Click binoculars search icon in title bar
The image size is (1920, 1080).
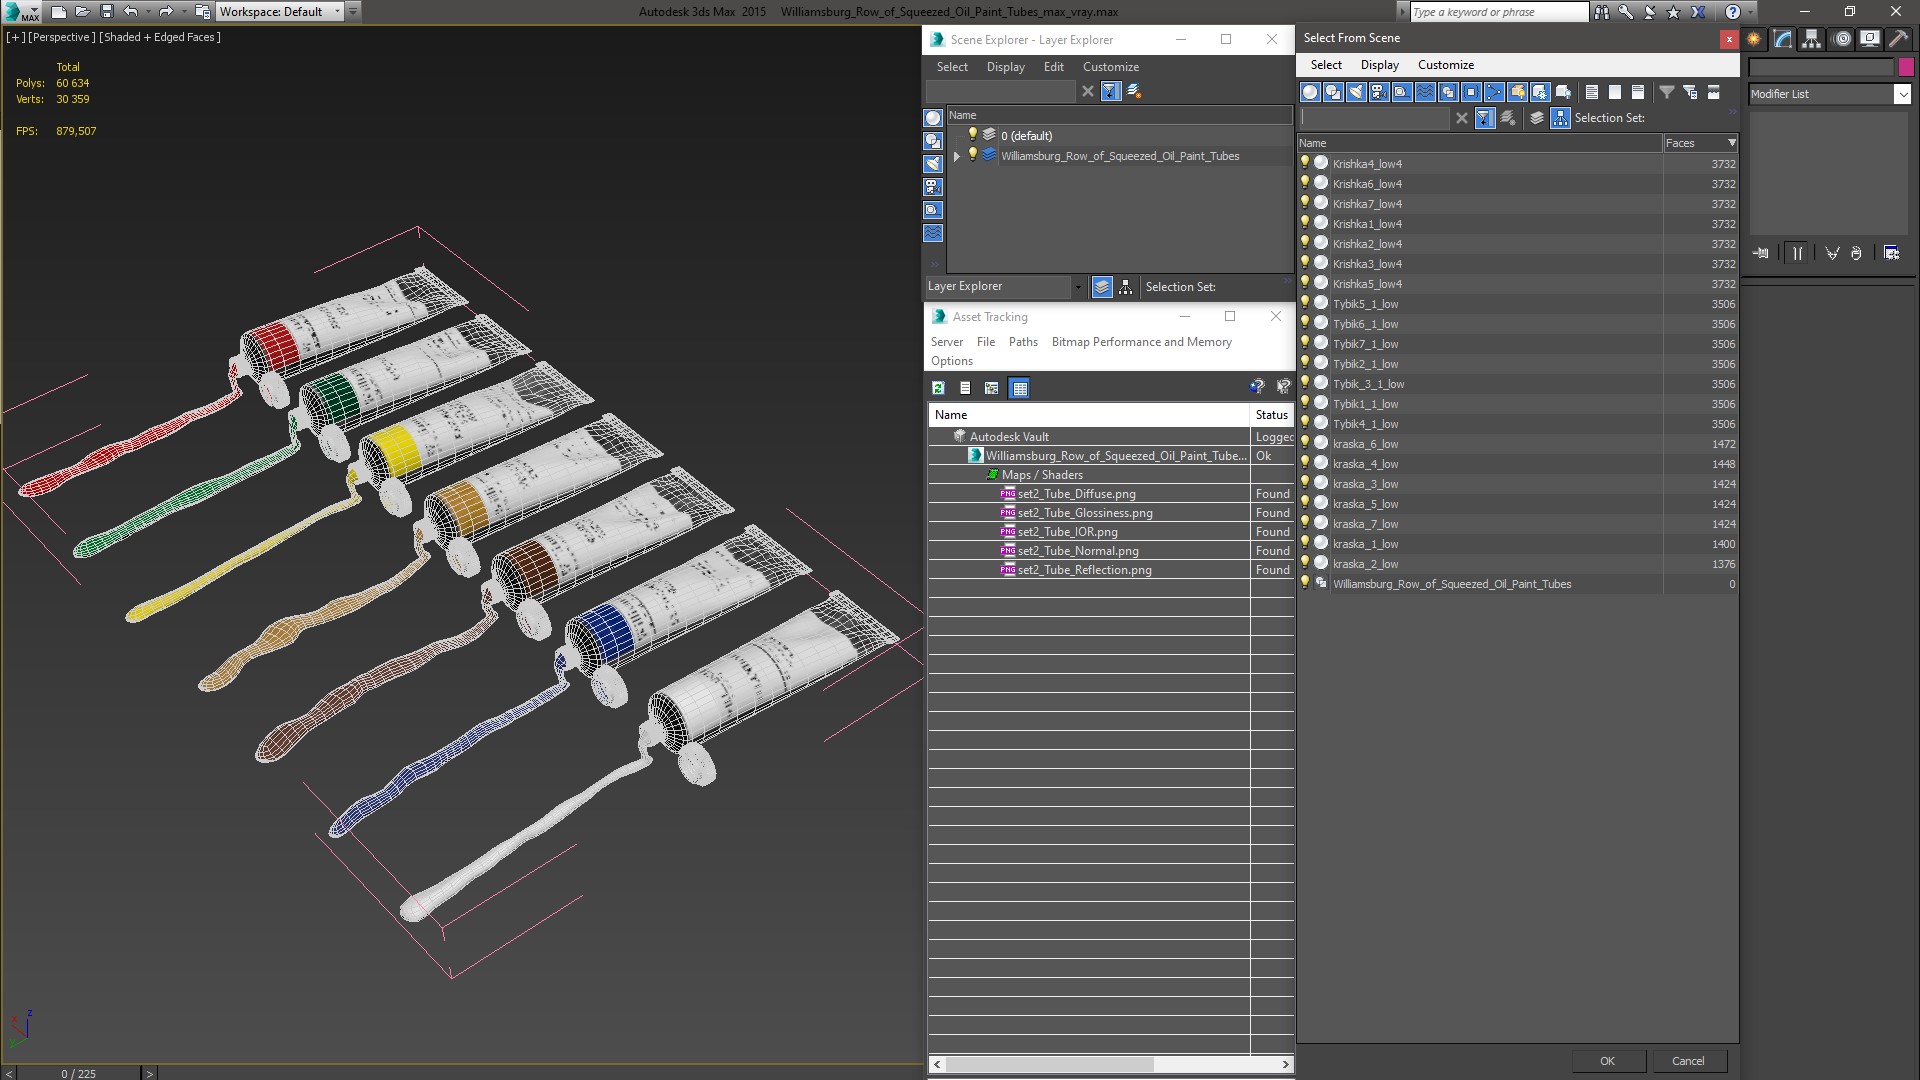tap(1602, 12)
